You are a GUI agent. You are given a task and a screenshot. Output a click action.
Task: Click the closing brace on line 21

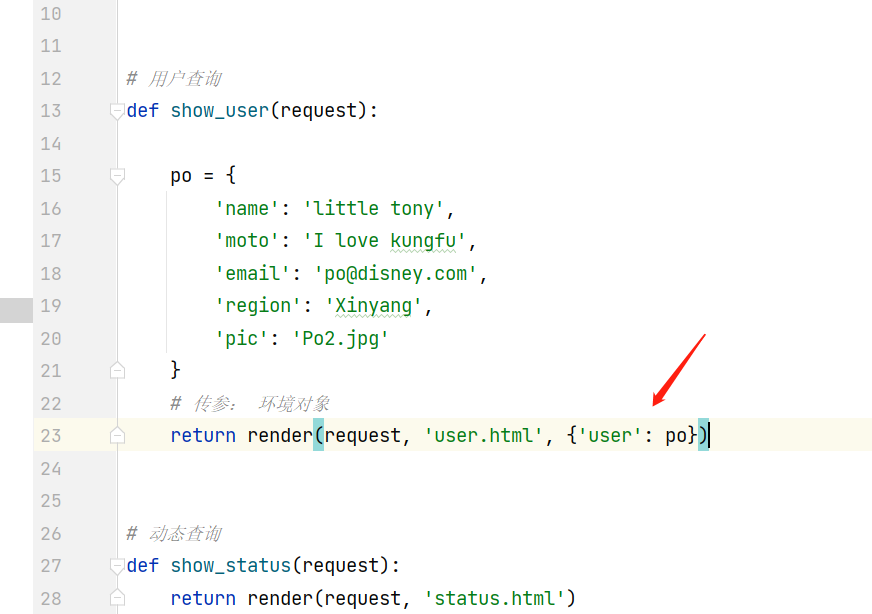point(175,369)
